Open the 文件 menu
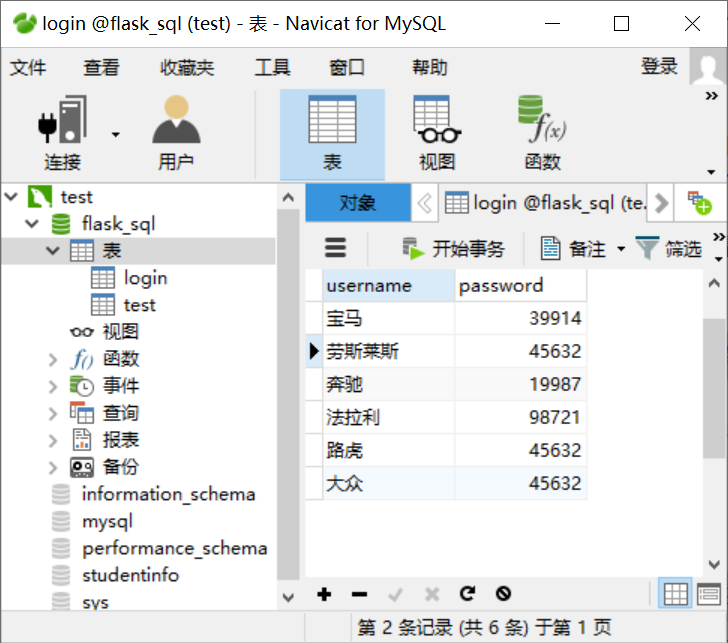Image resolution: width=728 pixels, height=643 pixels. pos(28,68)
